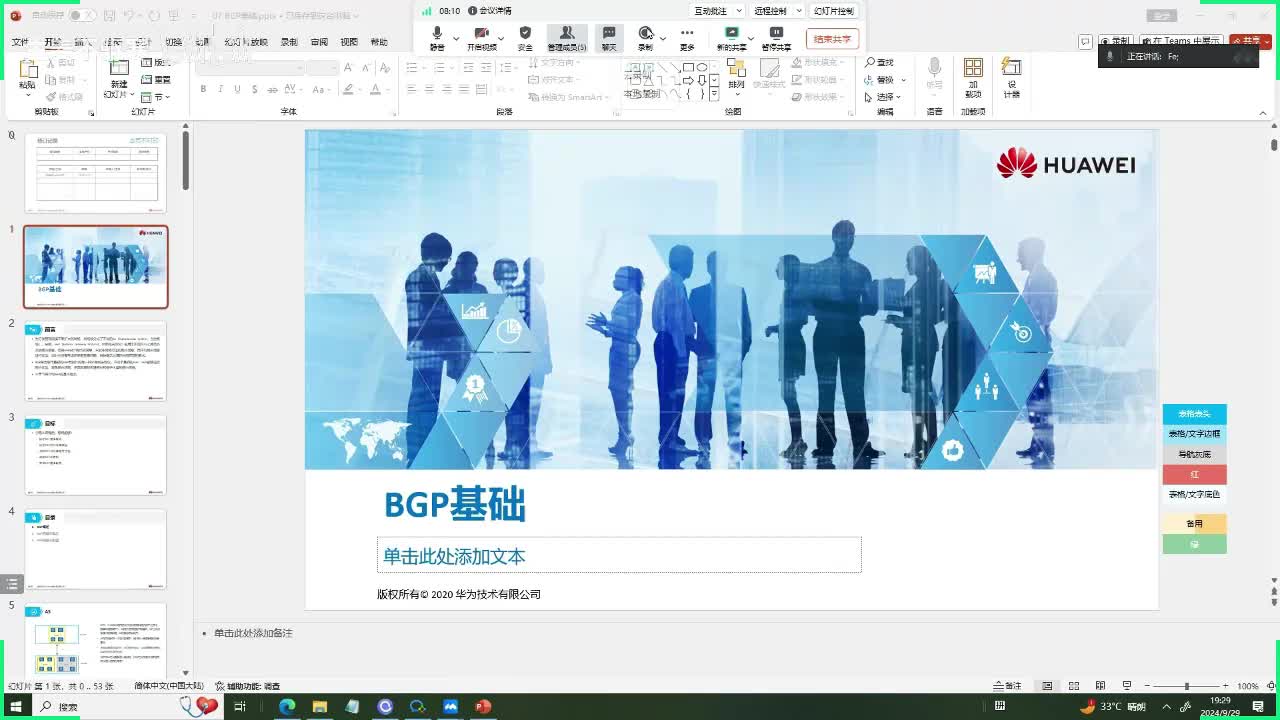Switch to slide sorter view icon
The height and width of the screenshot is (720, 1280).
click(1074, 686)
